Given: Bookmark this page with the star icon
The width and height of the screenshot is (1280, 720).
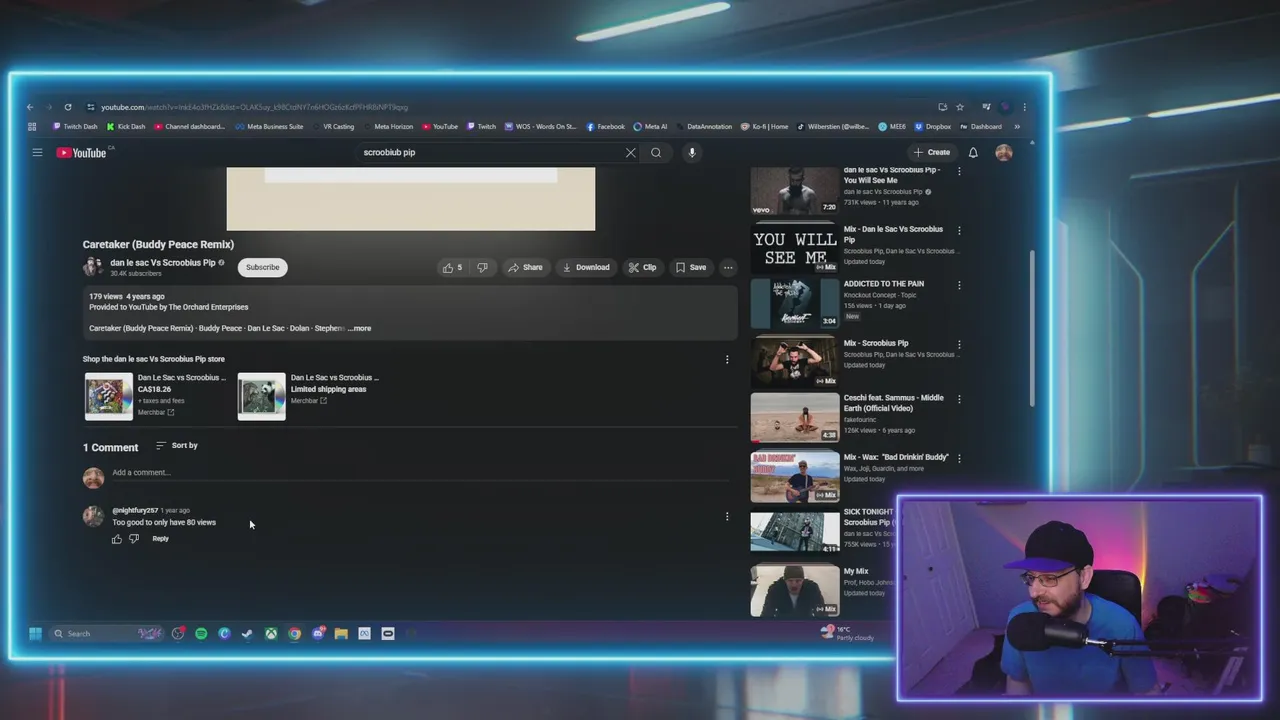Looking at the screenshot, I should (960, 107).
